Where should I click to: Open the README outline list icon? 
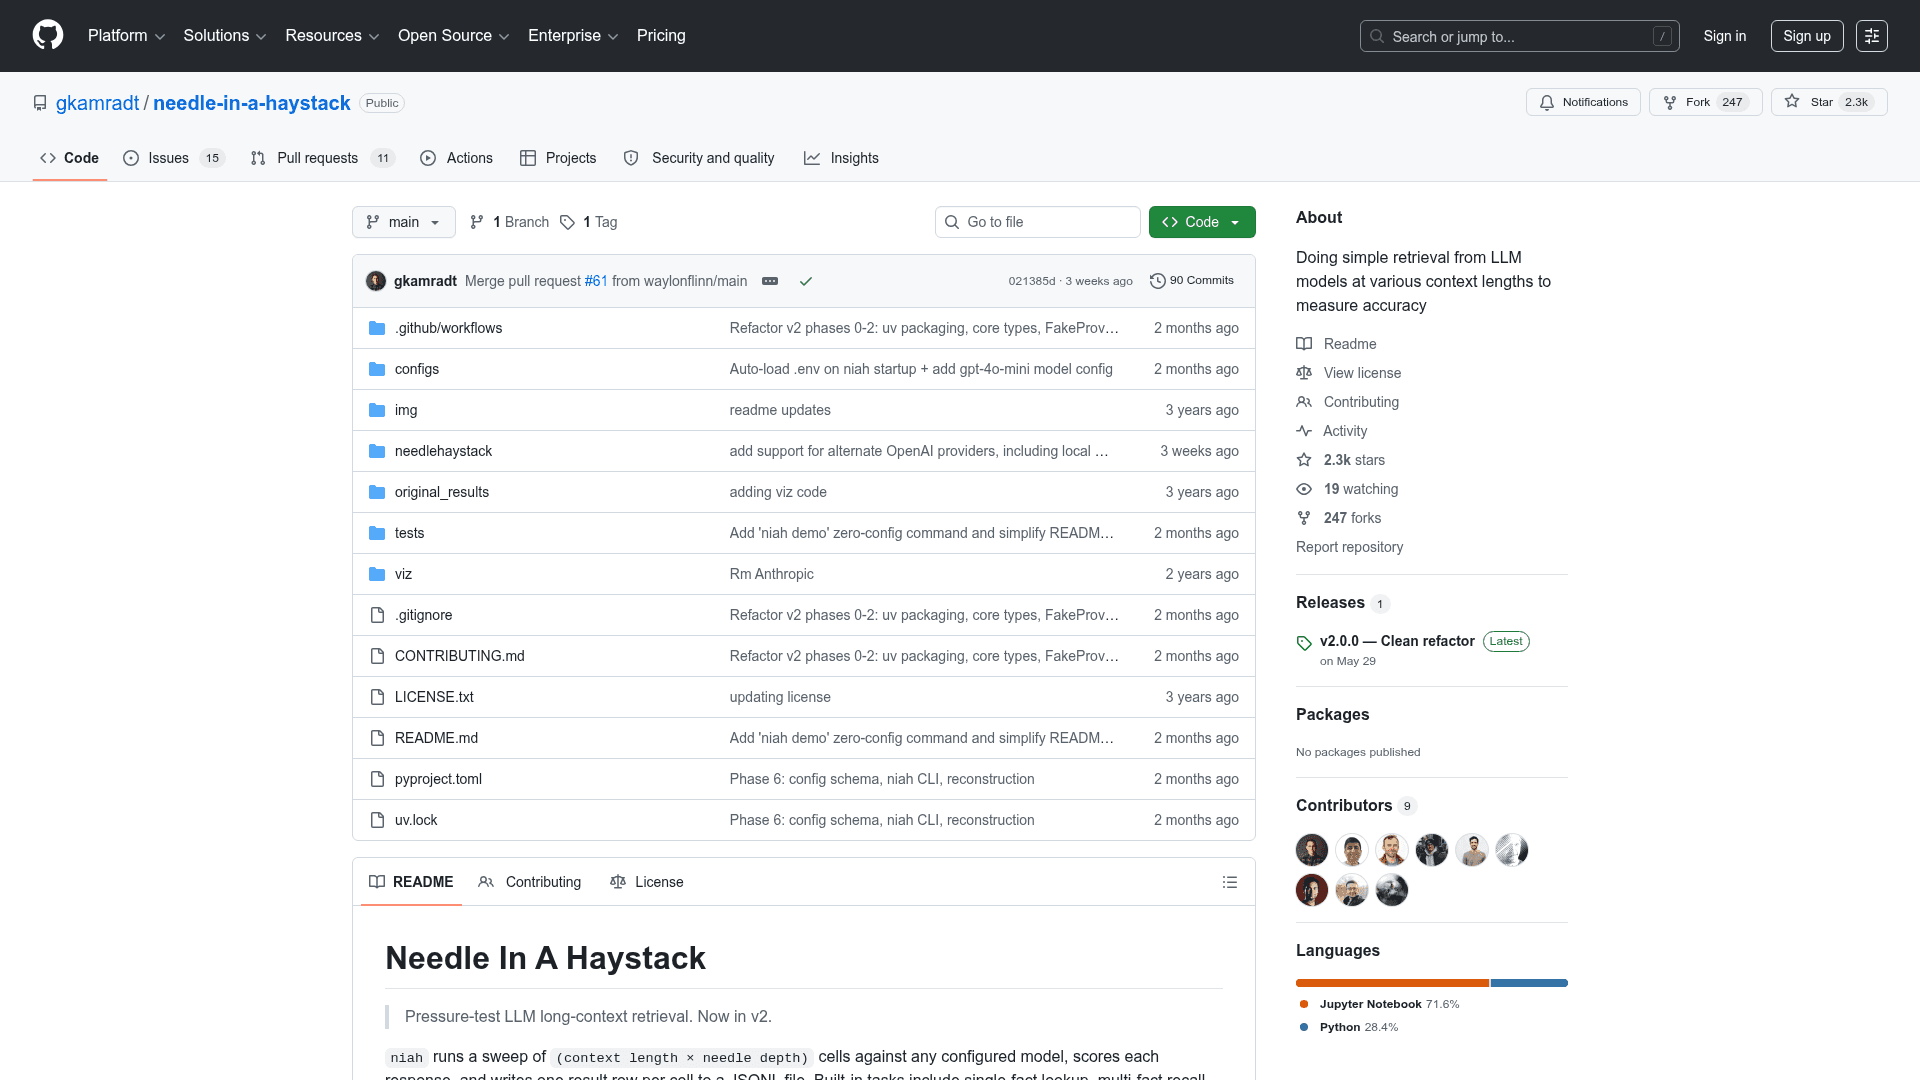pos(1230,882)
